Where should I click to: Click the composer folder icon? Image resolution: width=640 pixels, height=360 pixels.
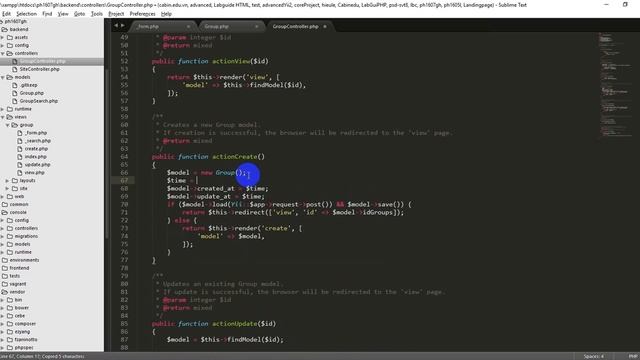tap(10, 324)
